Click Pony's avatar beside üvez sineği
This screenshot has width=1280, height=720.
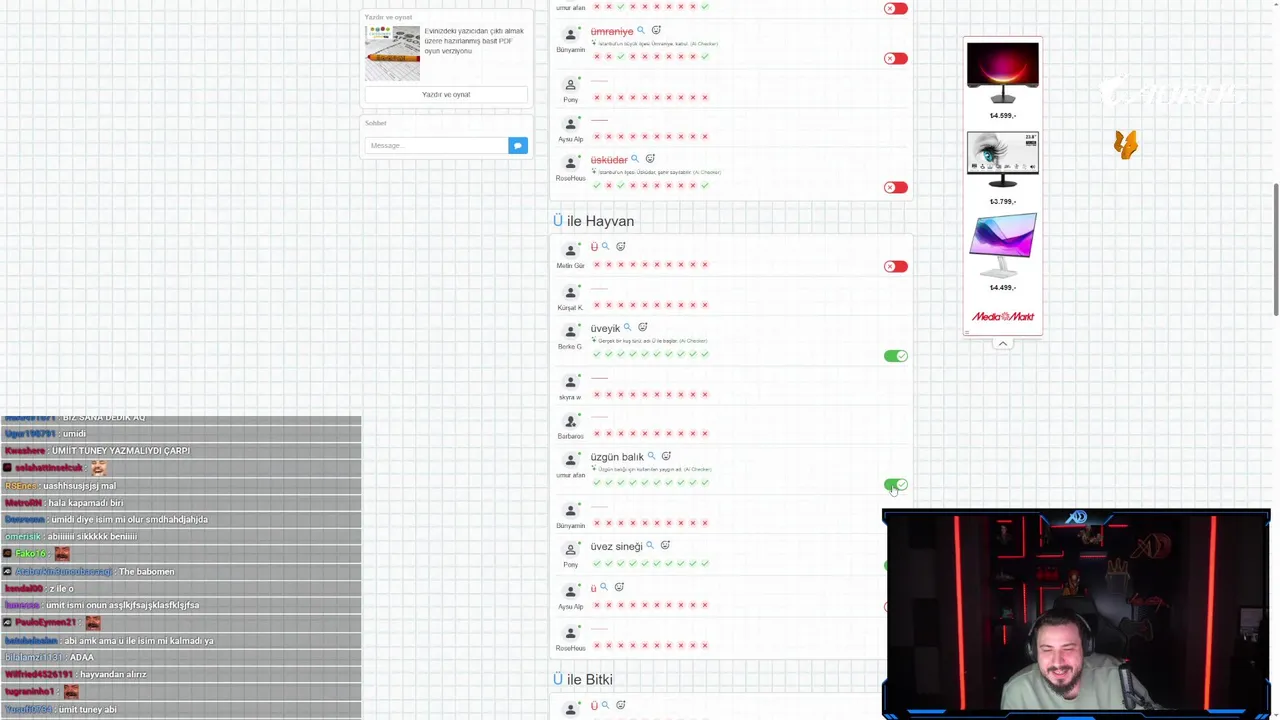(x=571, y=549)
